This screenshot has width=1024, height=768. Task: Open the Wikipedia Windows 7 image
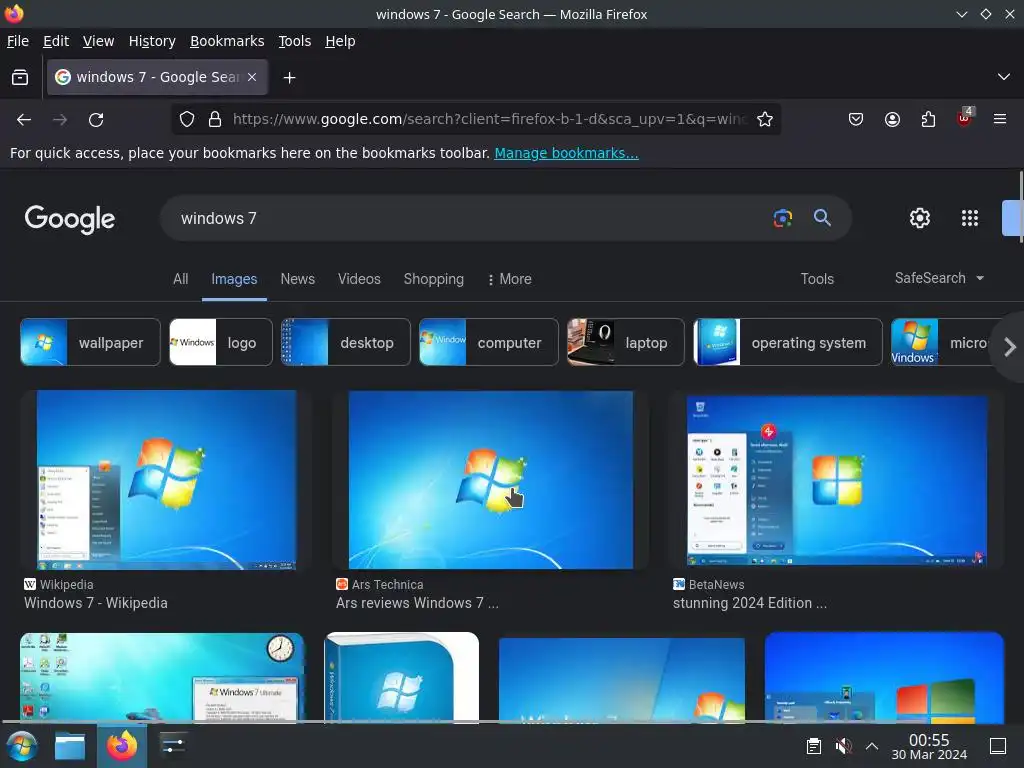pos(167,480)
